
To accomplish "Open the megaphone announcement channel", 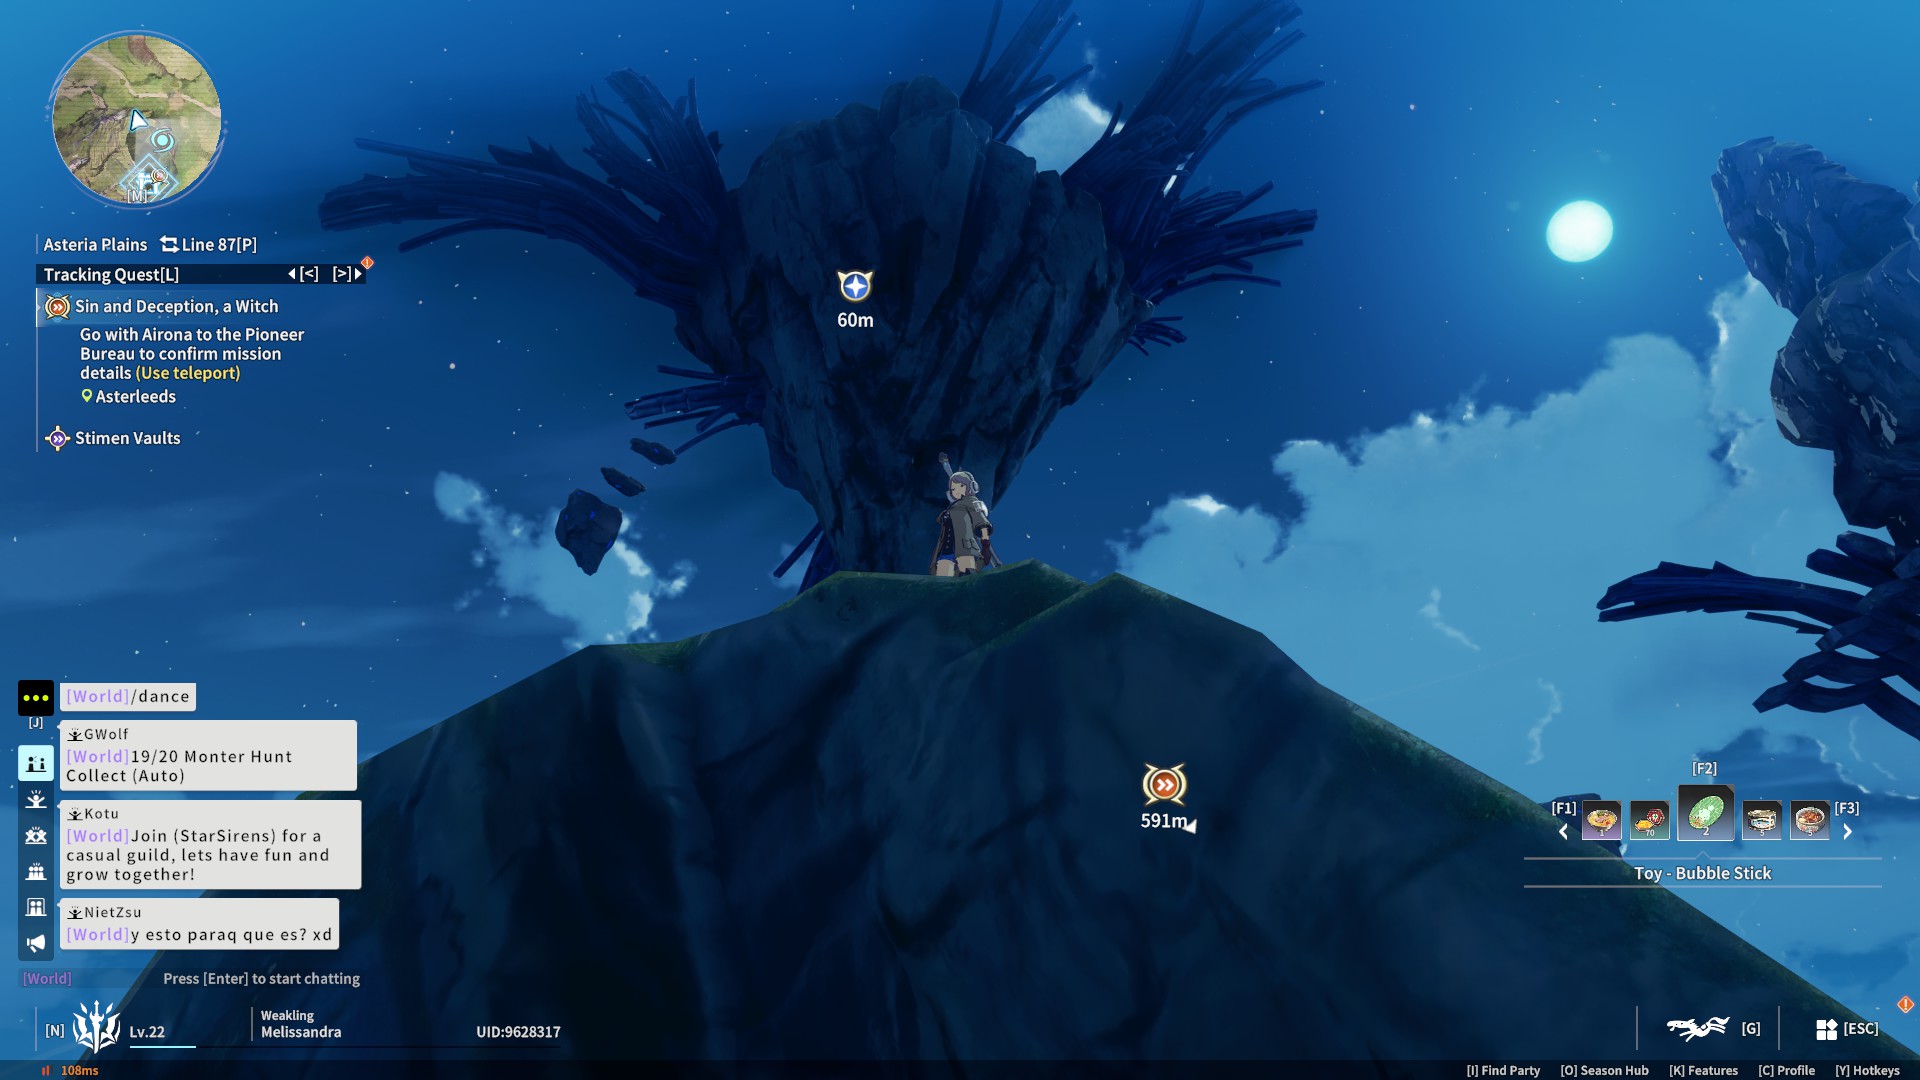I will (x=36, y=943).
